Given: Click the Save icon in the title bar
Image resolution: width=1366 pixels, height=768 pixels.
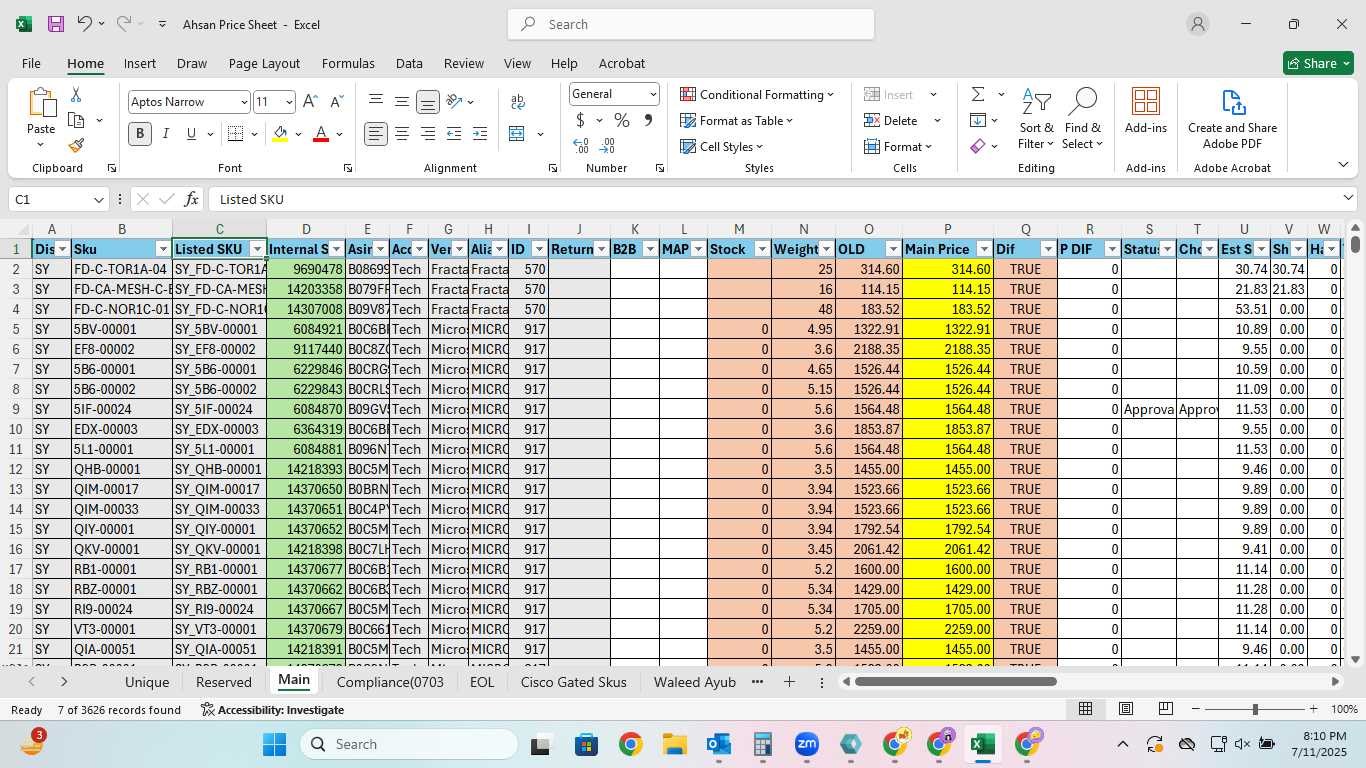Looking at the screenshot, I should [x=56, y=24].
